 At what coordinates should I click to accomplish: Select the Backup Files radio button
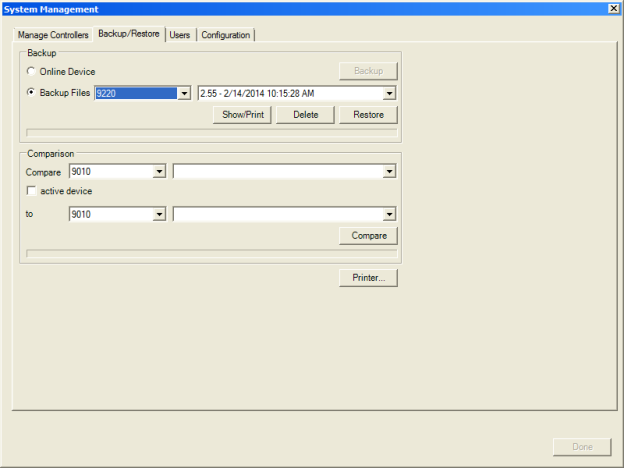(x=31, y=93)
